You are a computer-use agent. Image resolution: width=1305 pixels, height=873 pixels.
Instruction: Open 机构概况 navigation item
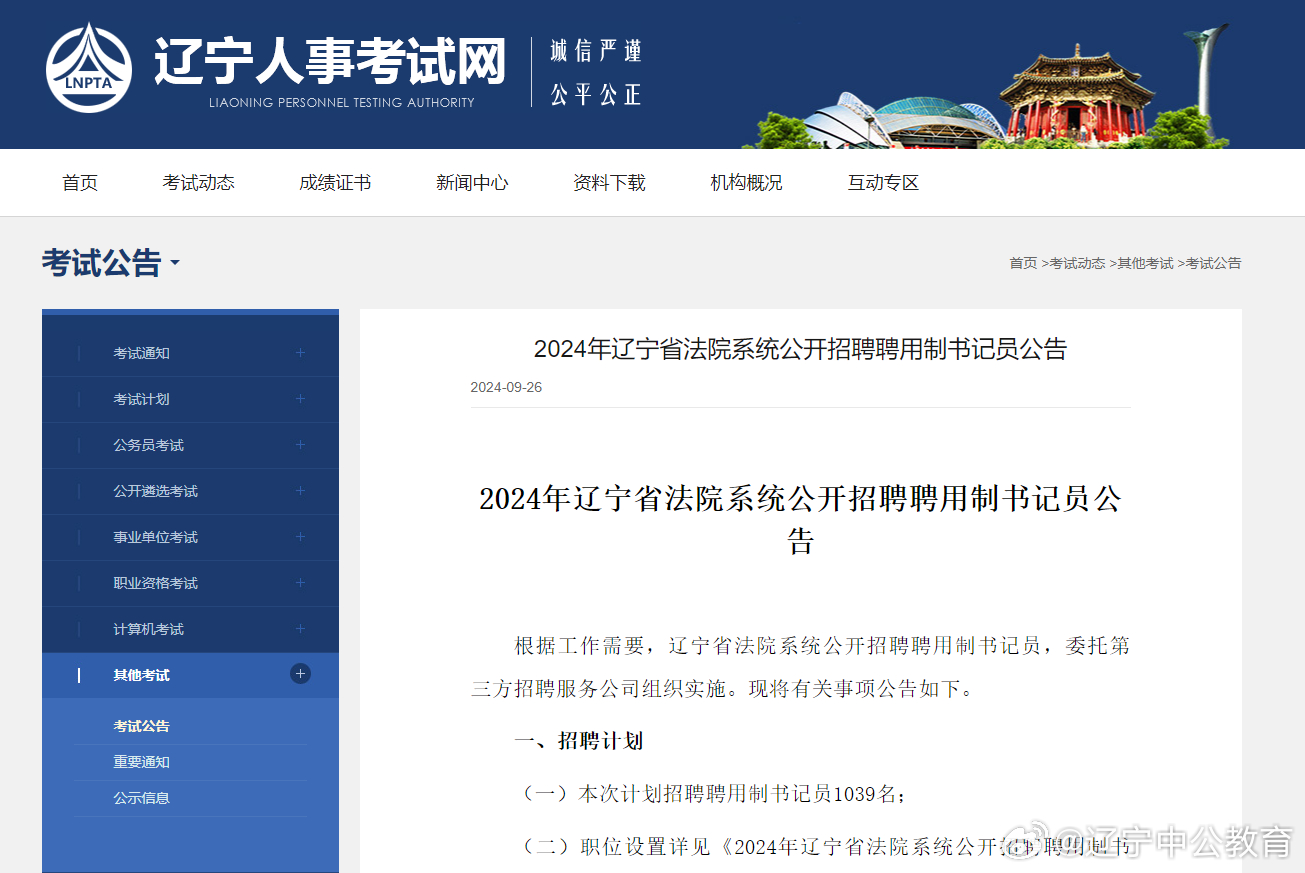(x=746, y=183)
